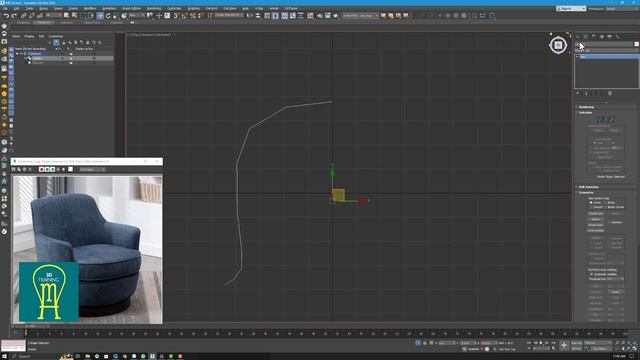
Task: Activate the Select and Move tool
Action: (100, 16)
